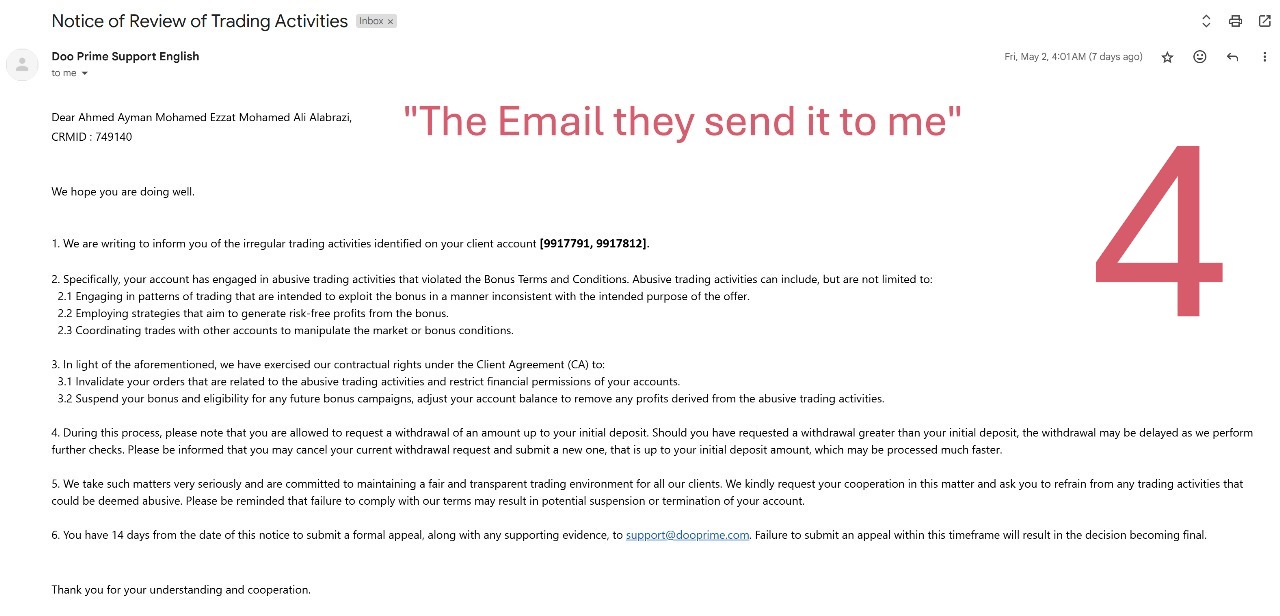Star this email from Doo Prime
1280x616 pixels.
pos(1167,57)
